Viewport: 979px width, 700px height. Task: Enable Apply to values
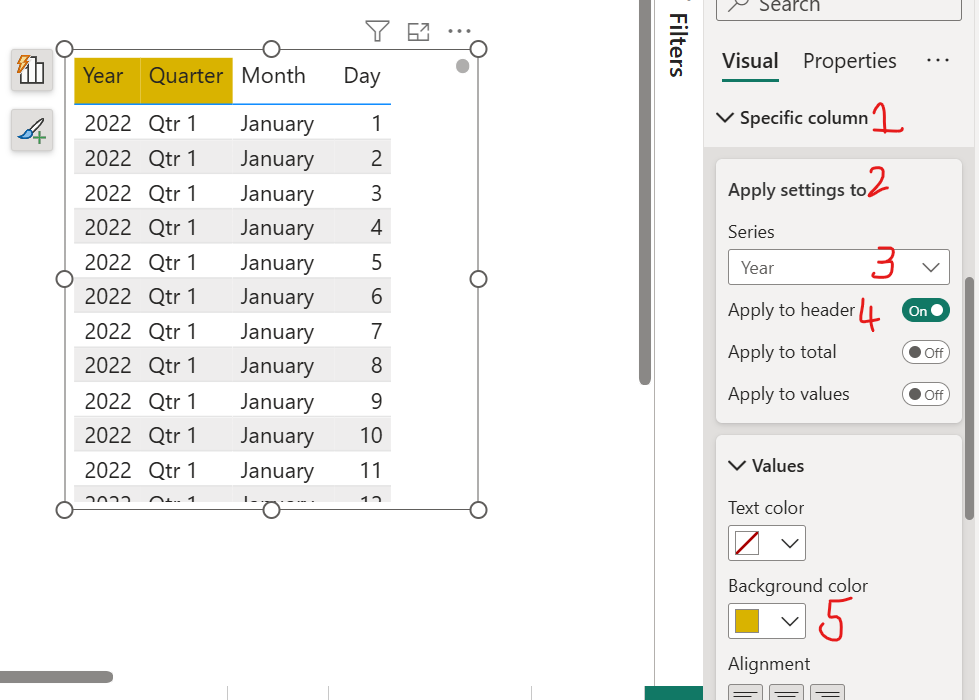point(925,394)
